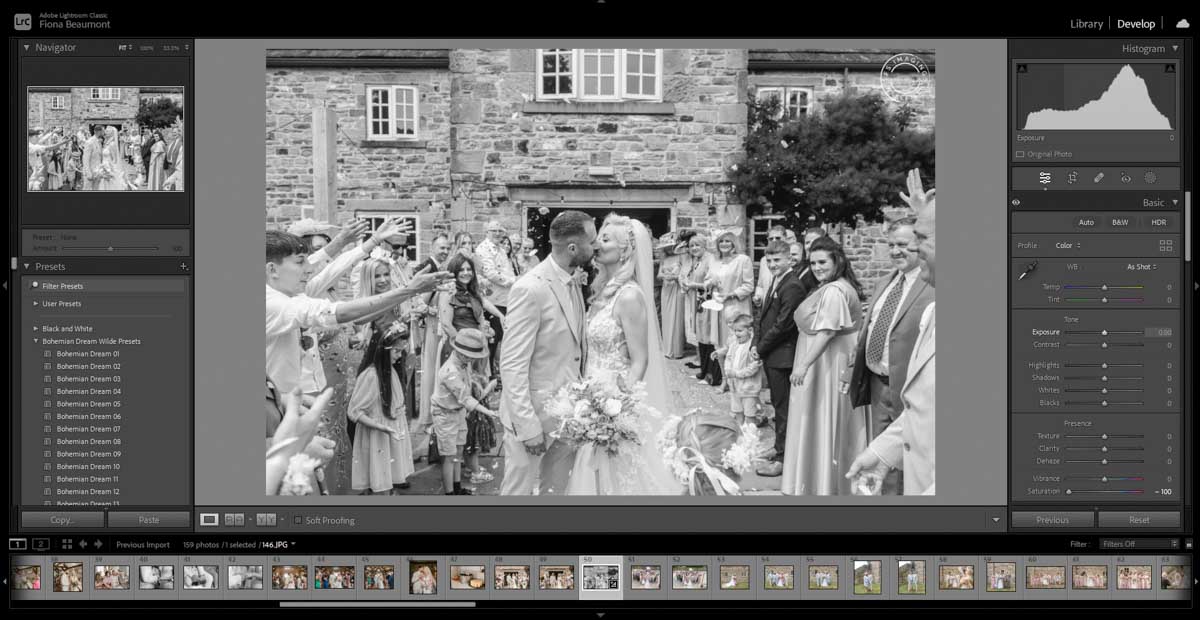This screenshot has width=1200, height=620.
Task: Open the Profile Browser grid icon
Action: point(1165,245)
